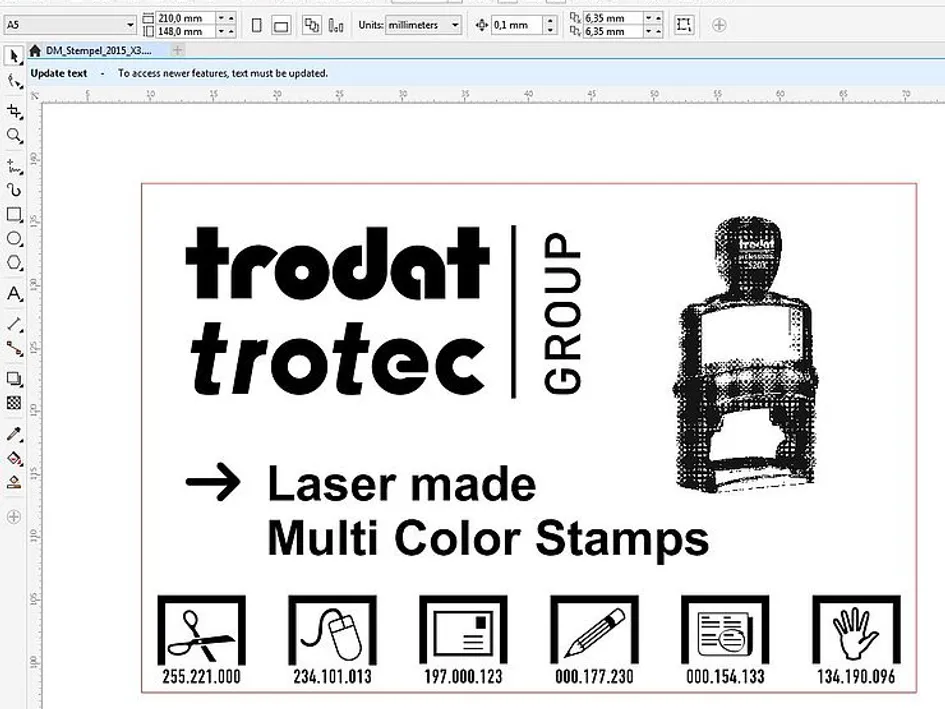Viewport: 945px width, 709px height.
Task: Select the Drop Shadow tool
Action: tap(13, 379)
